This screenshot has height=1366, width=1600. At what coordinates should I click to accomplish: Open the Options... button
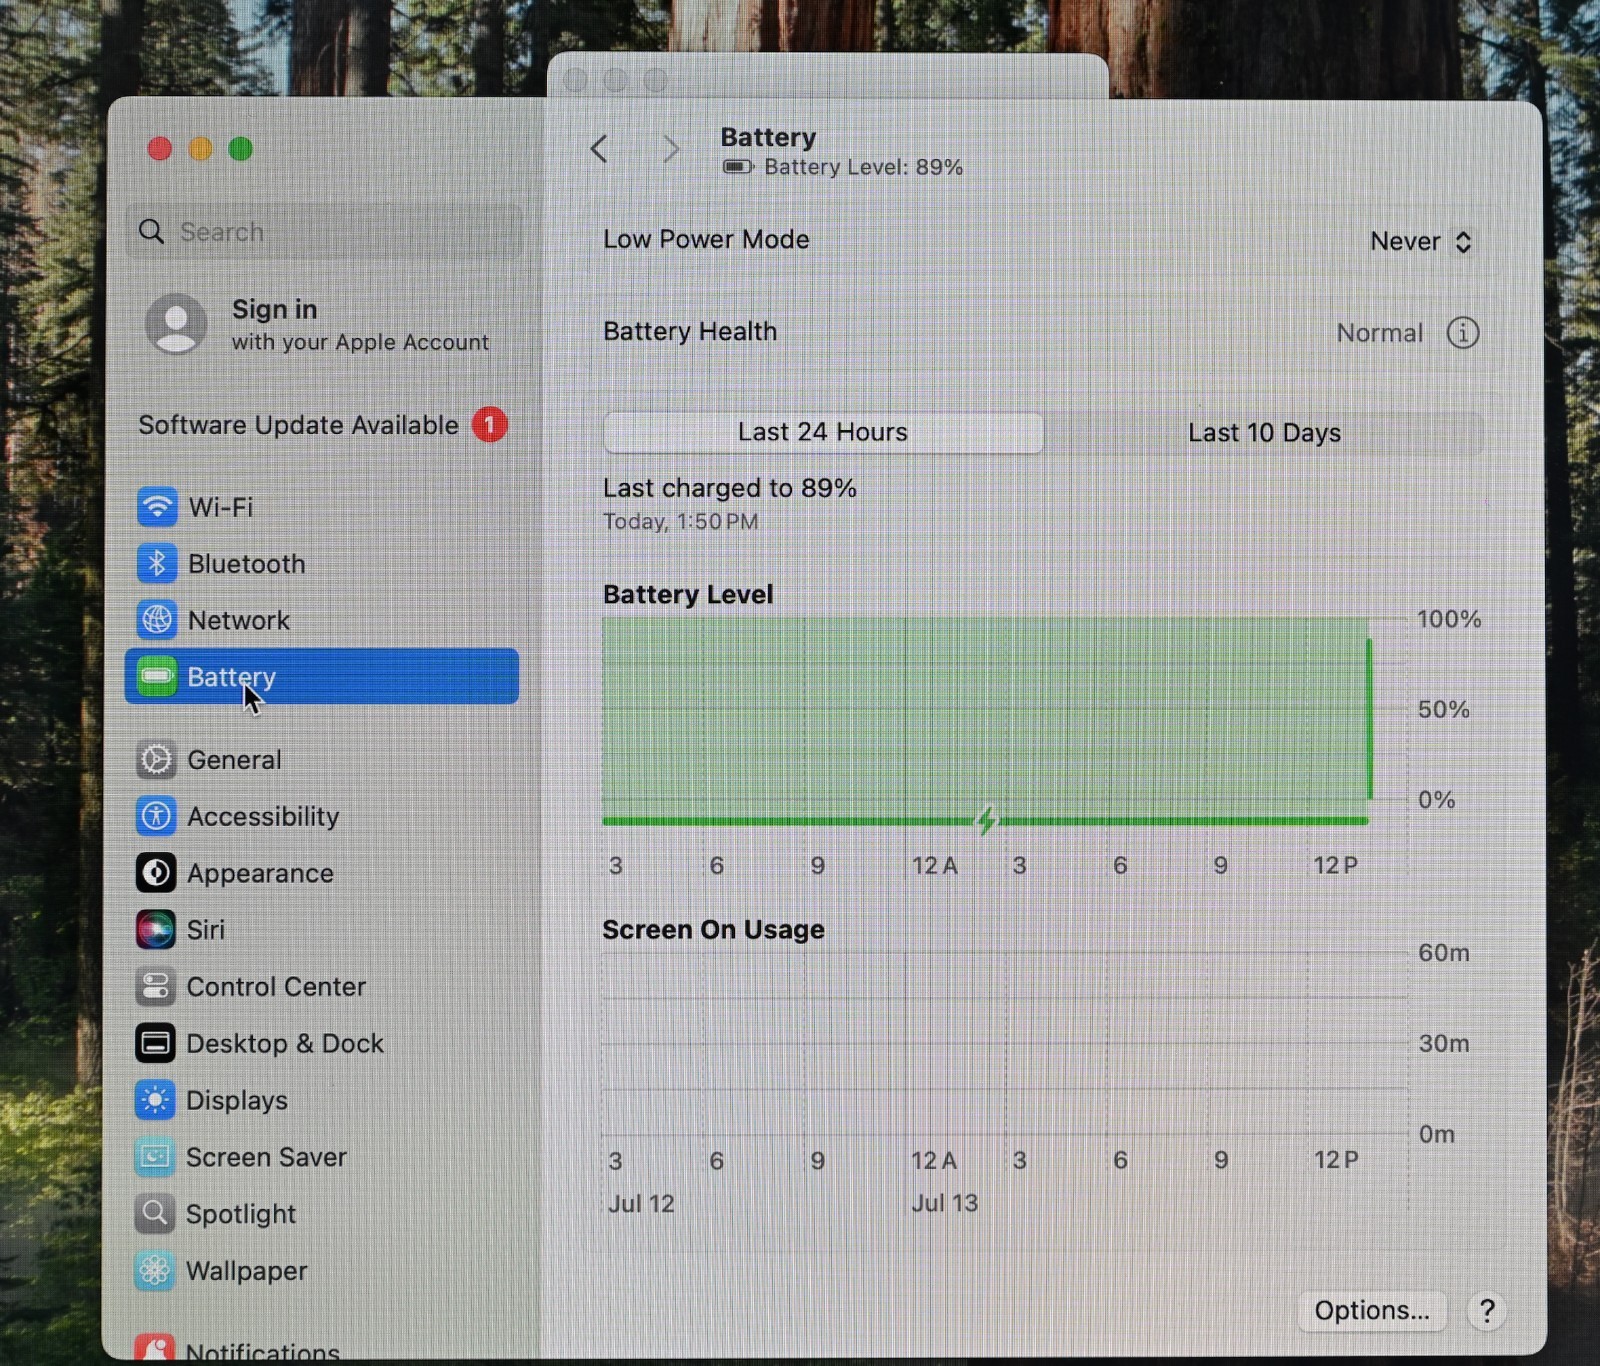point(1372,1310)
